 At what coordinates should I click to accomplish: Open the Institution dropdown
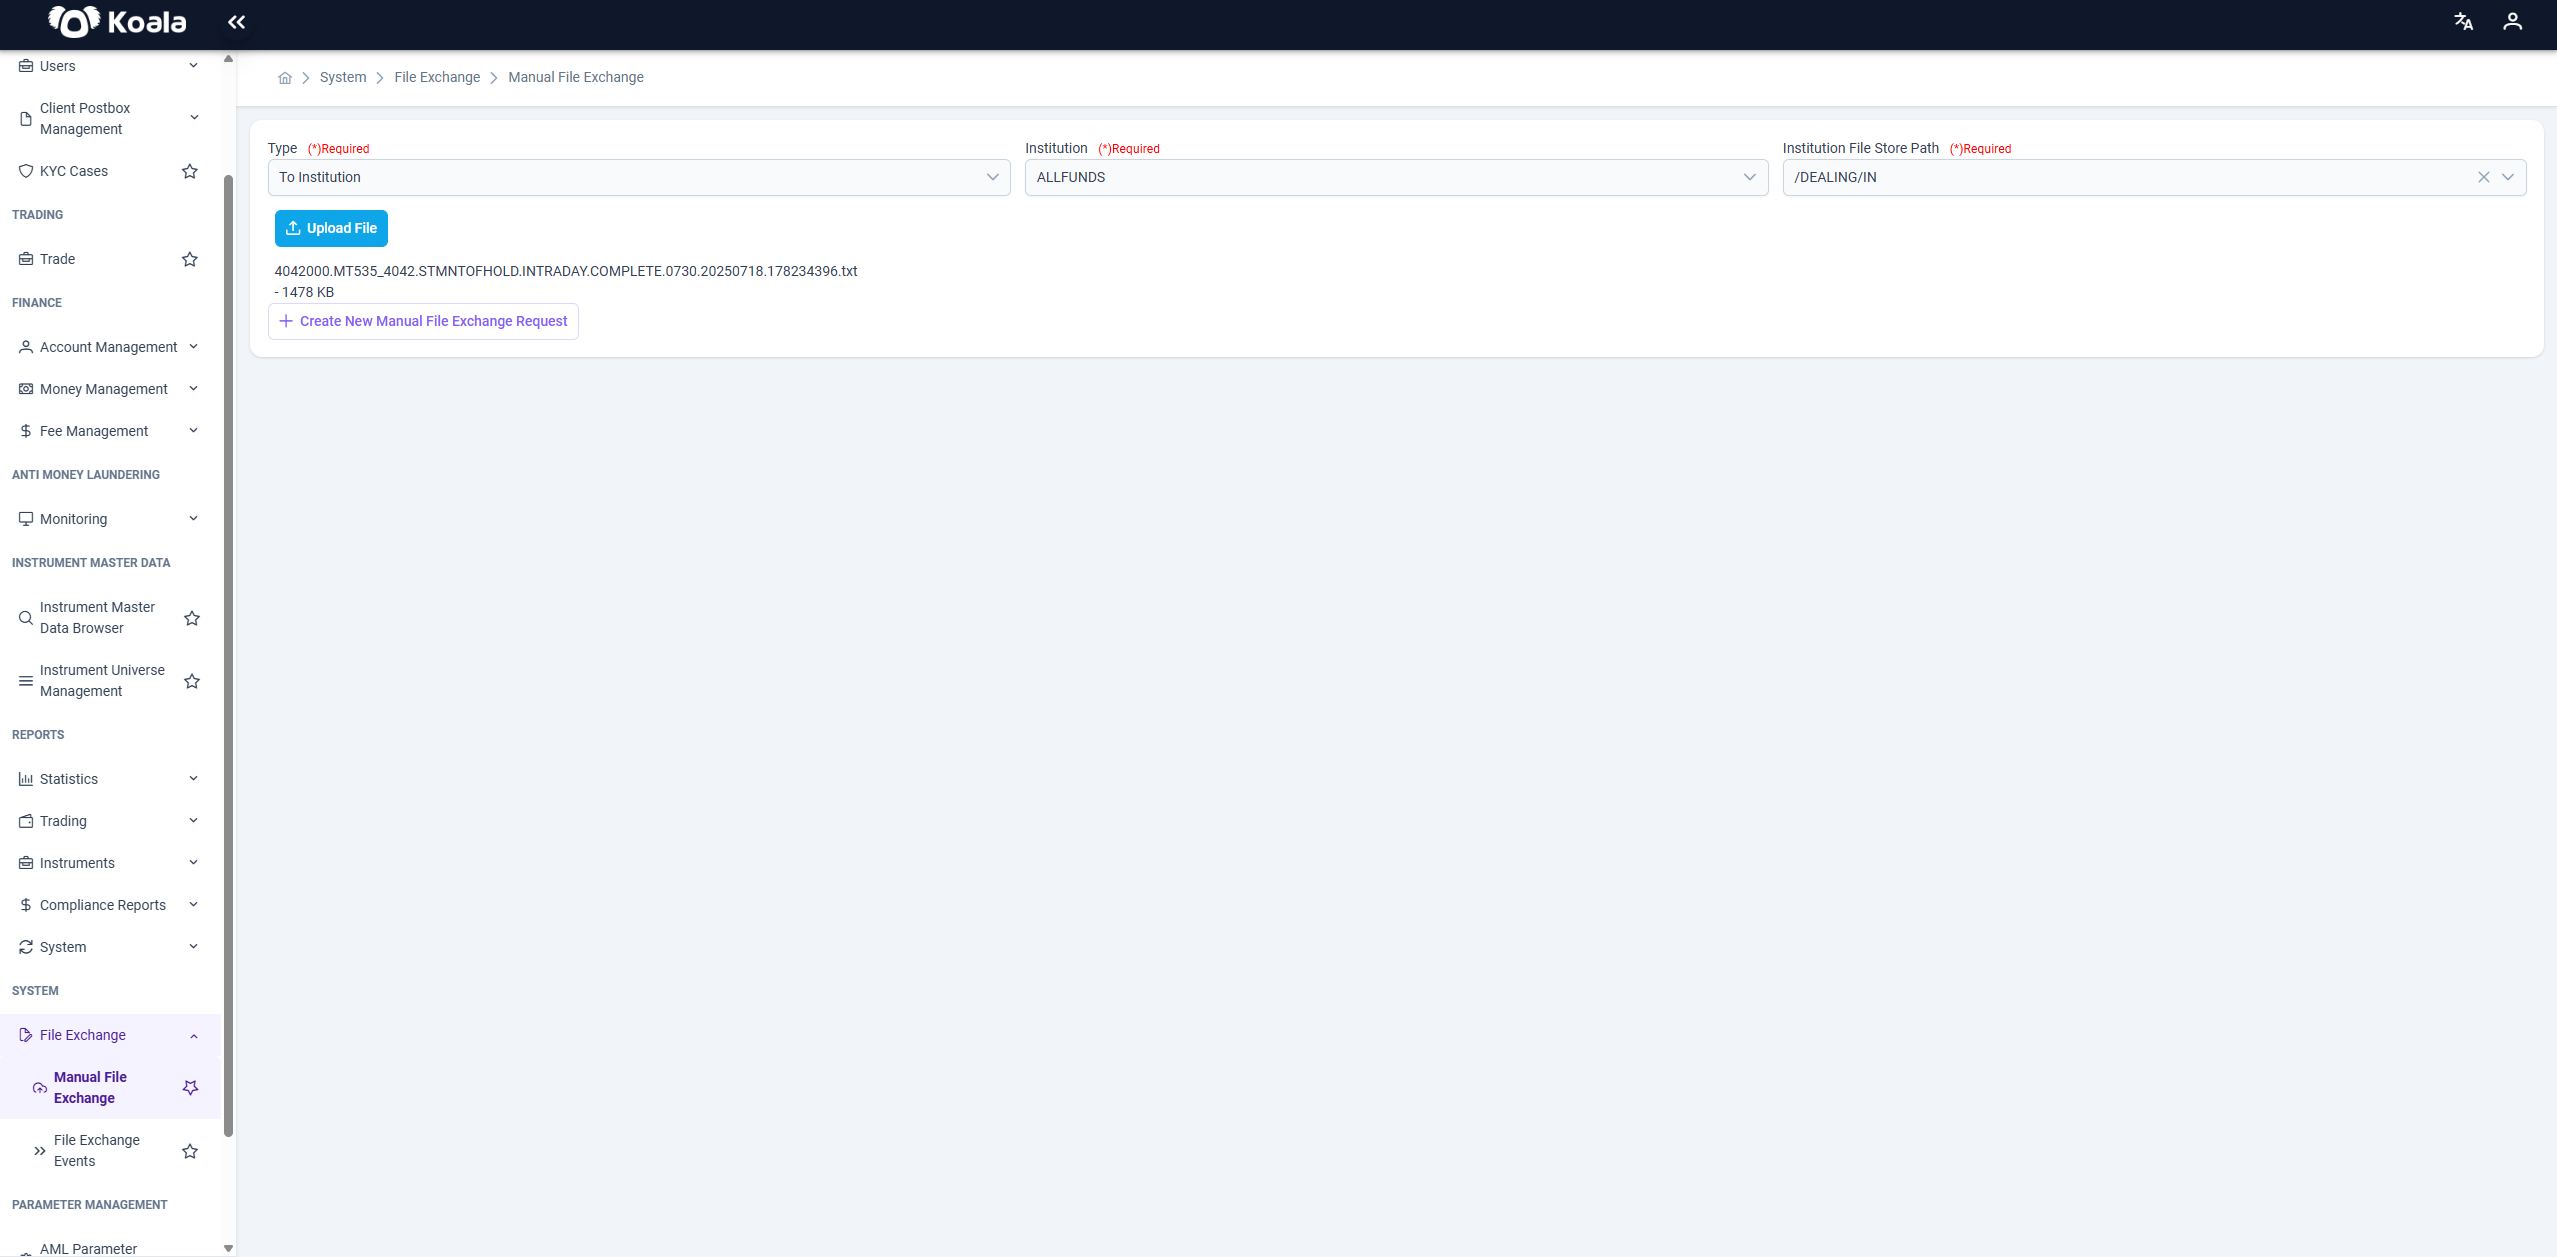(1396, 177)
